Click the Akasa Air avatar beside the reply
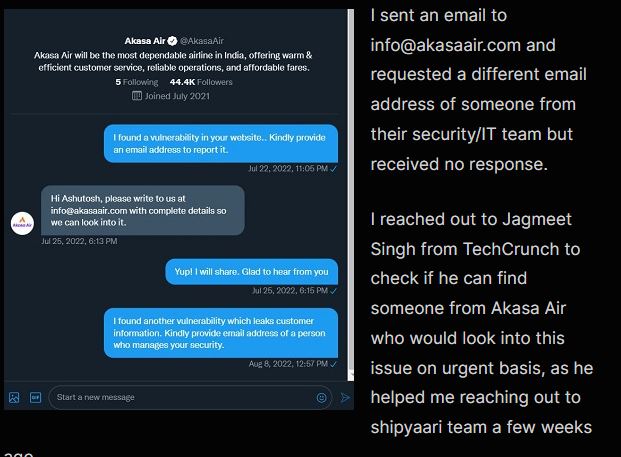Screen dimensions: 621x457 coord(22,224)
